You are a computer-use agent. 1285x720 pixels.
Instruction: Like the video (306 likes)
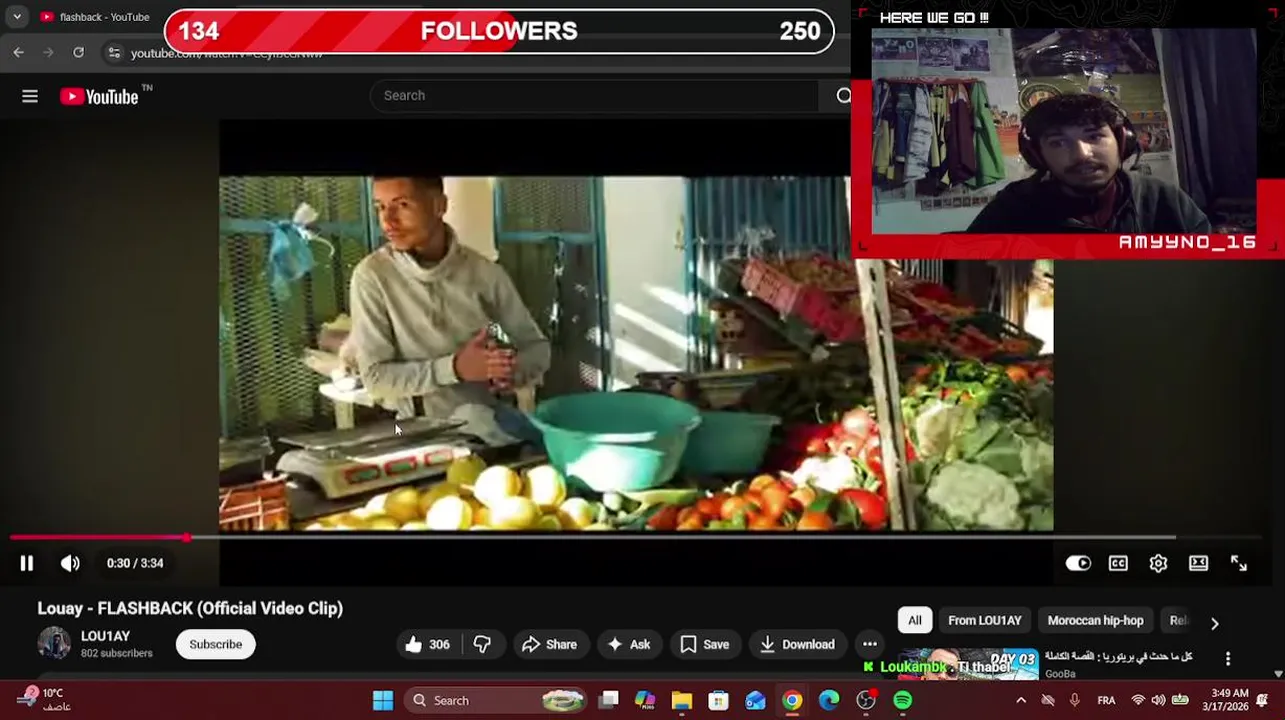[x=427, y=645]
